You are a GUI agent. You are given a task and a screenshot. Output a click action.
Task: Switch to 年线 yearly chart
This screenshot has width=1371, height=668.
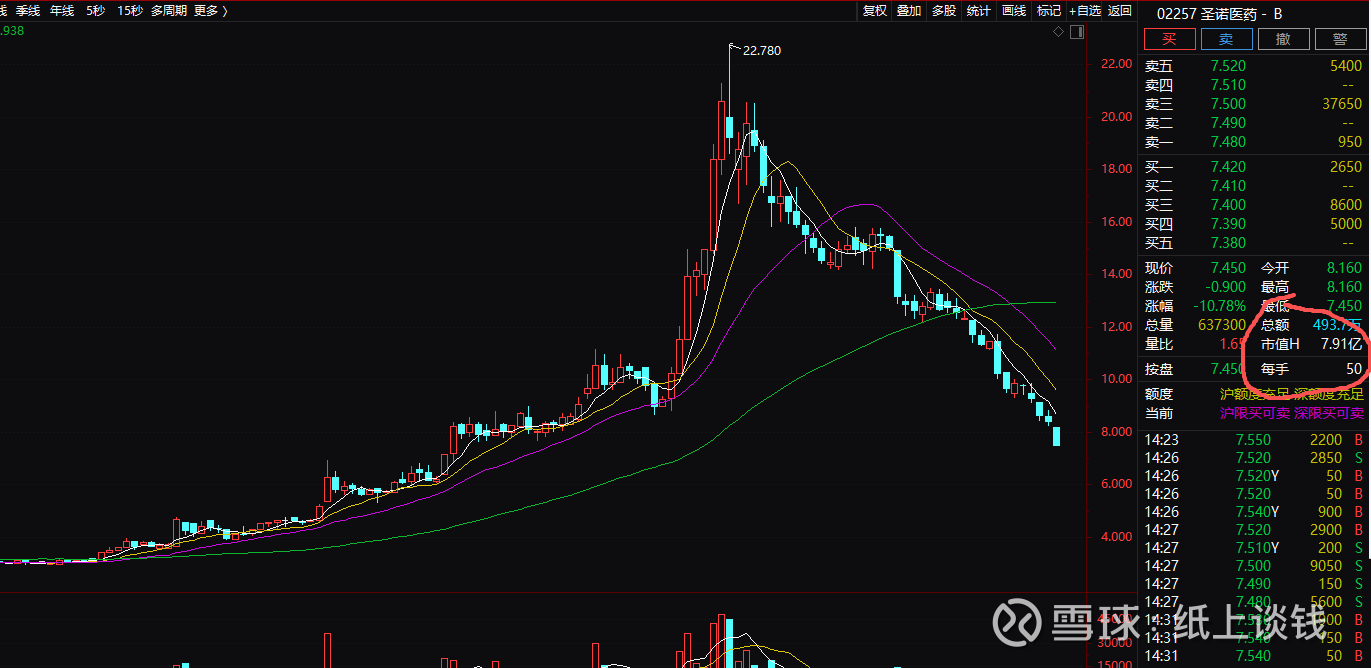[x=62, y=11]
